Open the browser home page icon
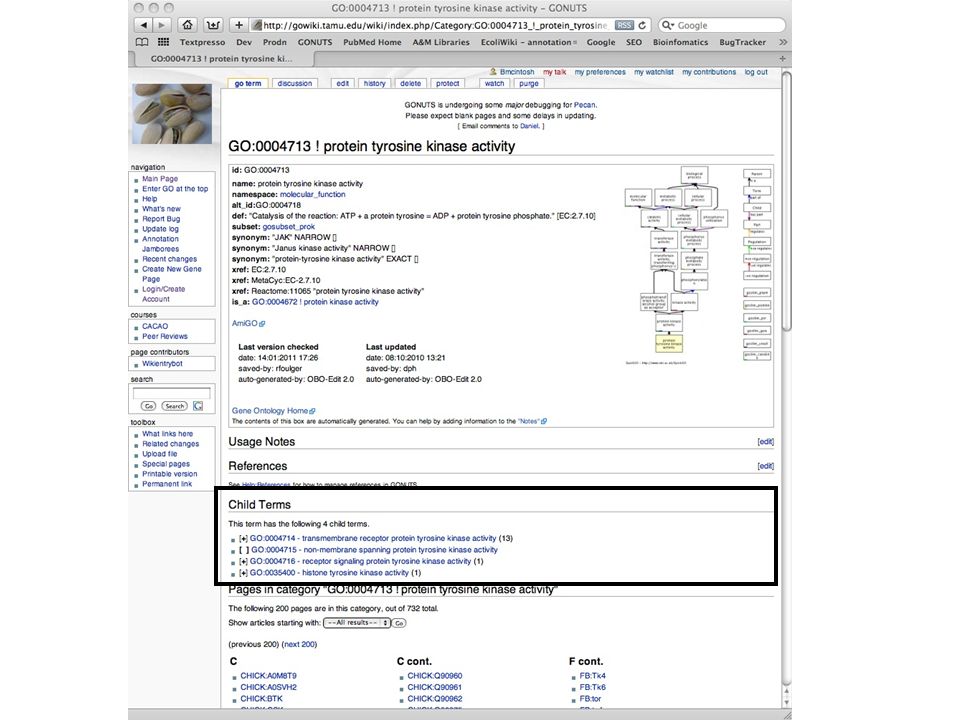Viewport: 960px width, 720px height. point(187,25)
